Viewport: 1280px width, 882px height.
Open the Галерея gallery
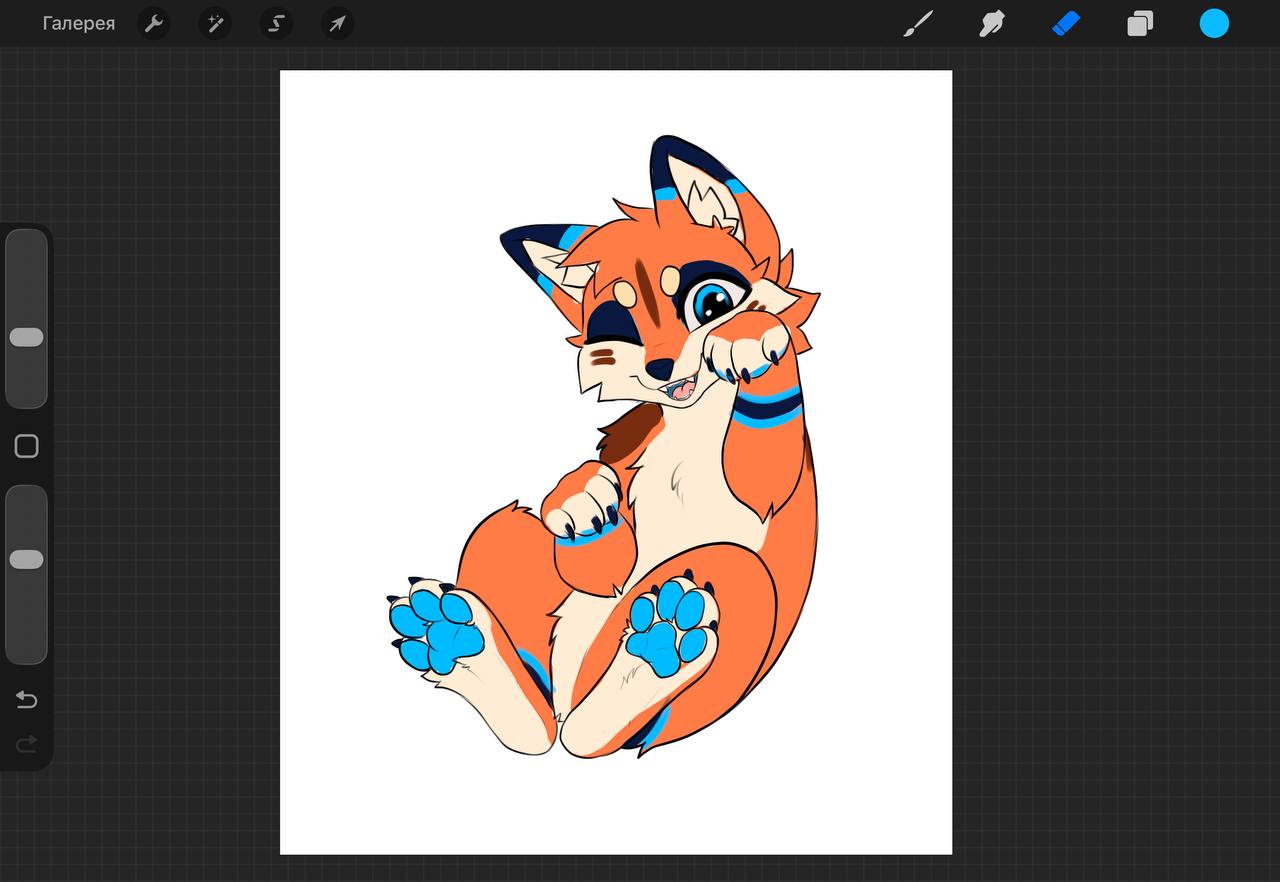(x=78, y=23)
